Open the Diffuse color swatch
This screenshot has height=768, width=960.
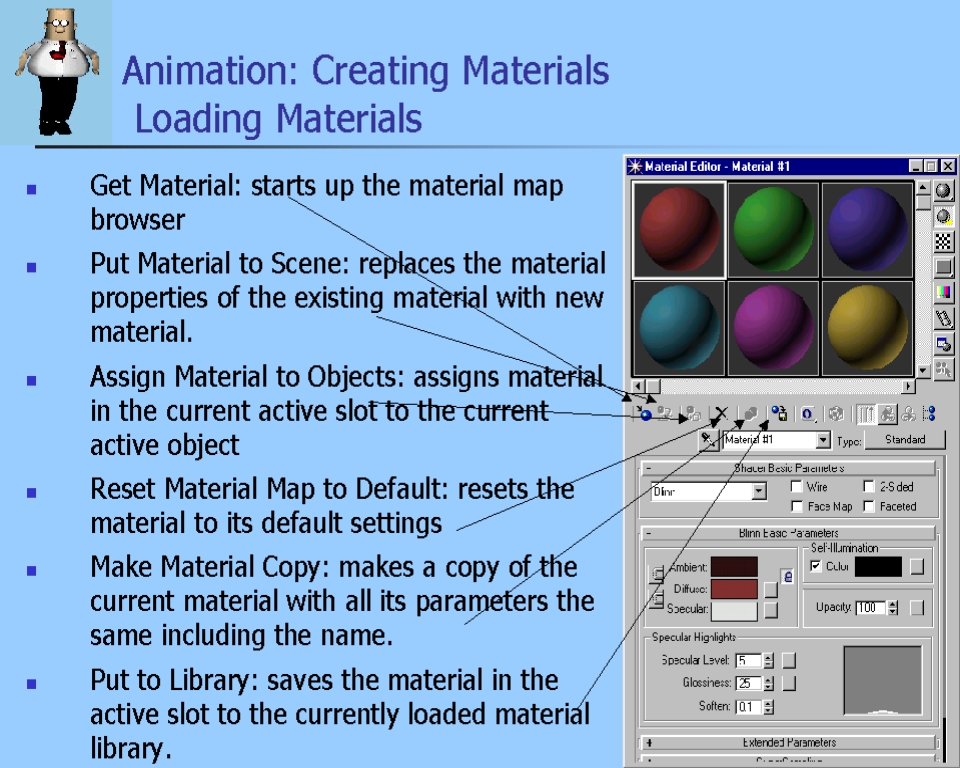coord(734,589)
